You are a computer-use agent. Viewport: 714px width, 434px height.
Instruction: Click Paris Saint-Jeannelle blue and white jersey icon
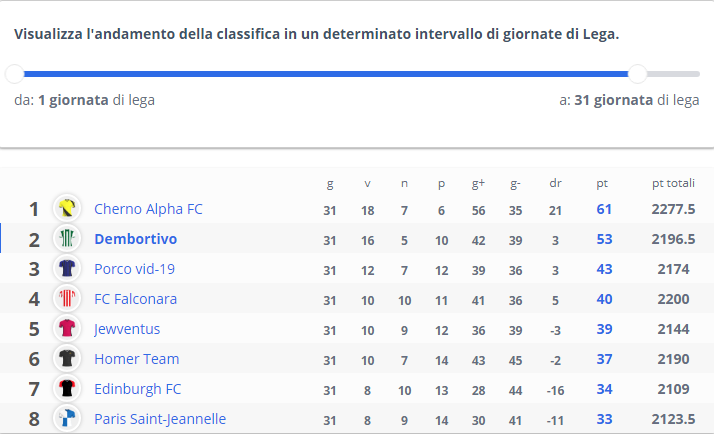[67, 419]
